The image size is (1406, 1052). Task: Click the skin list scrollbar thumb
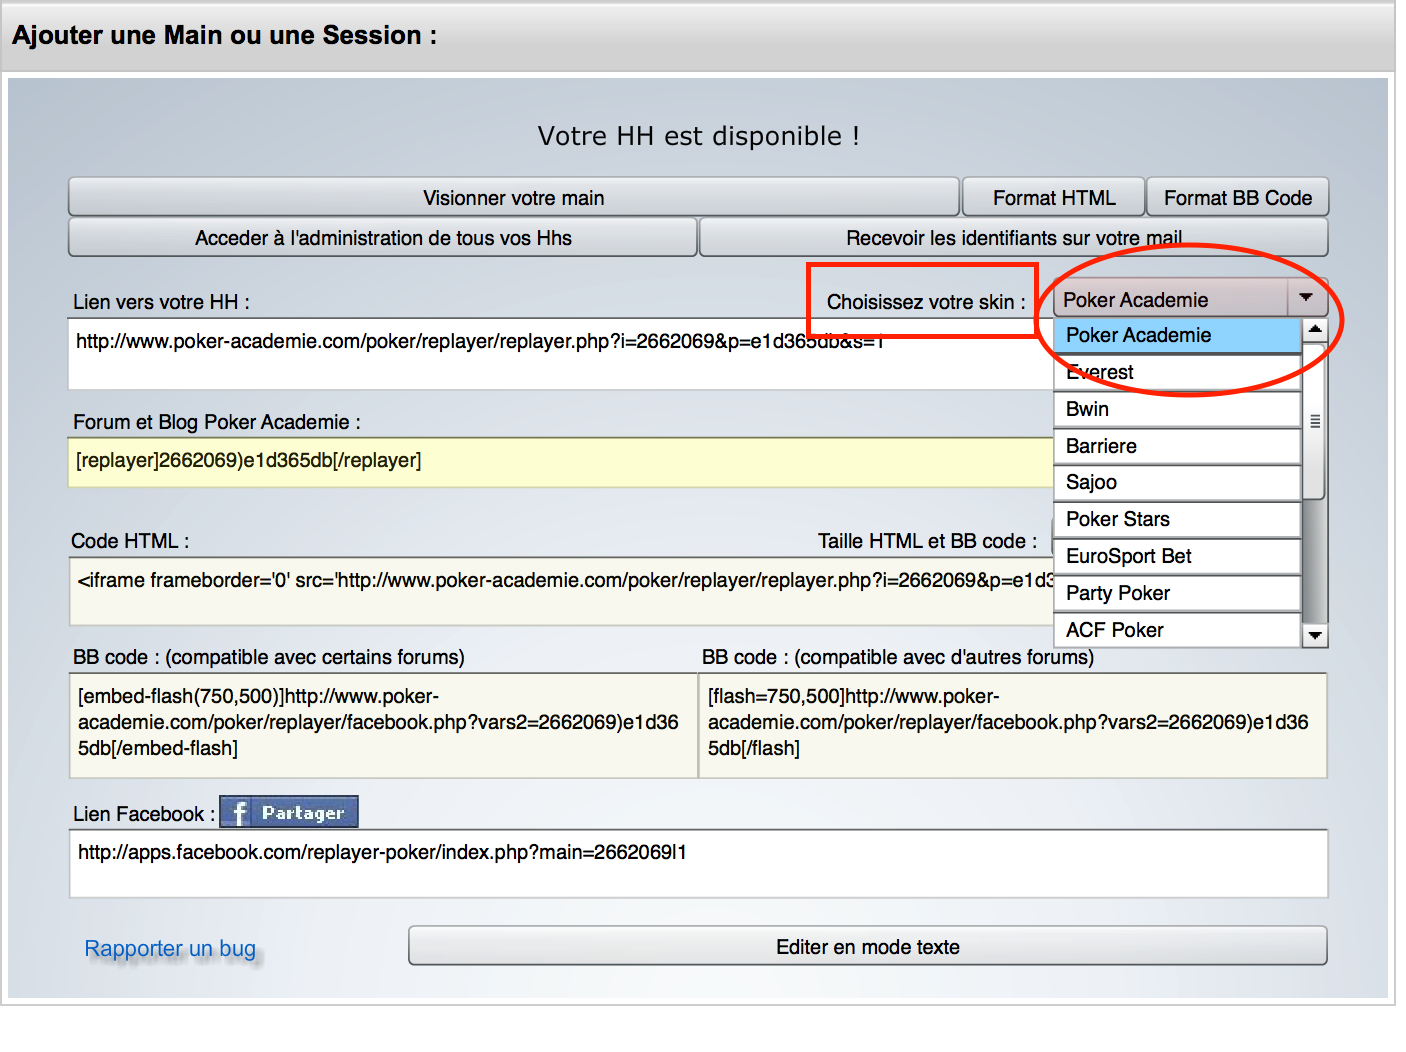pos(1315,421)
